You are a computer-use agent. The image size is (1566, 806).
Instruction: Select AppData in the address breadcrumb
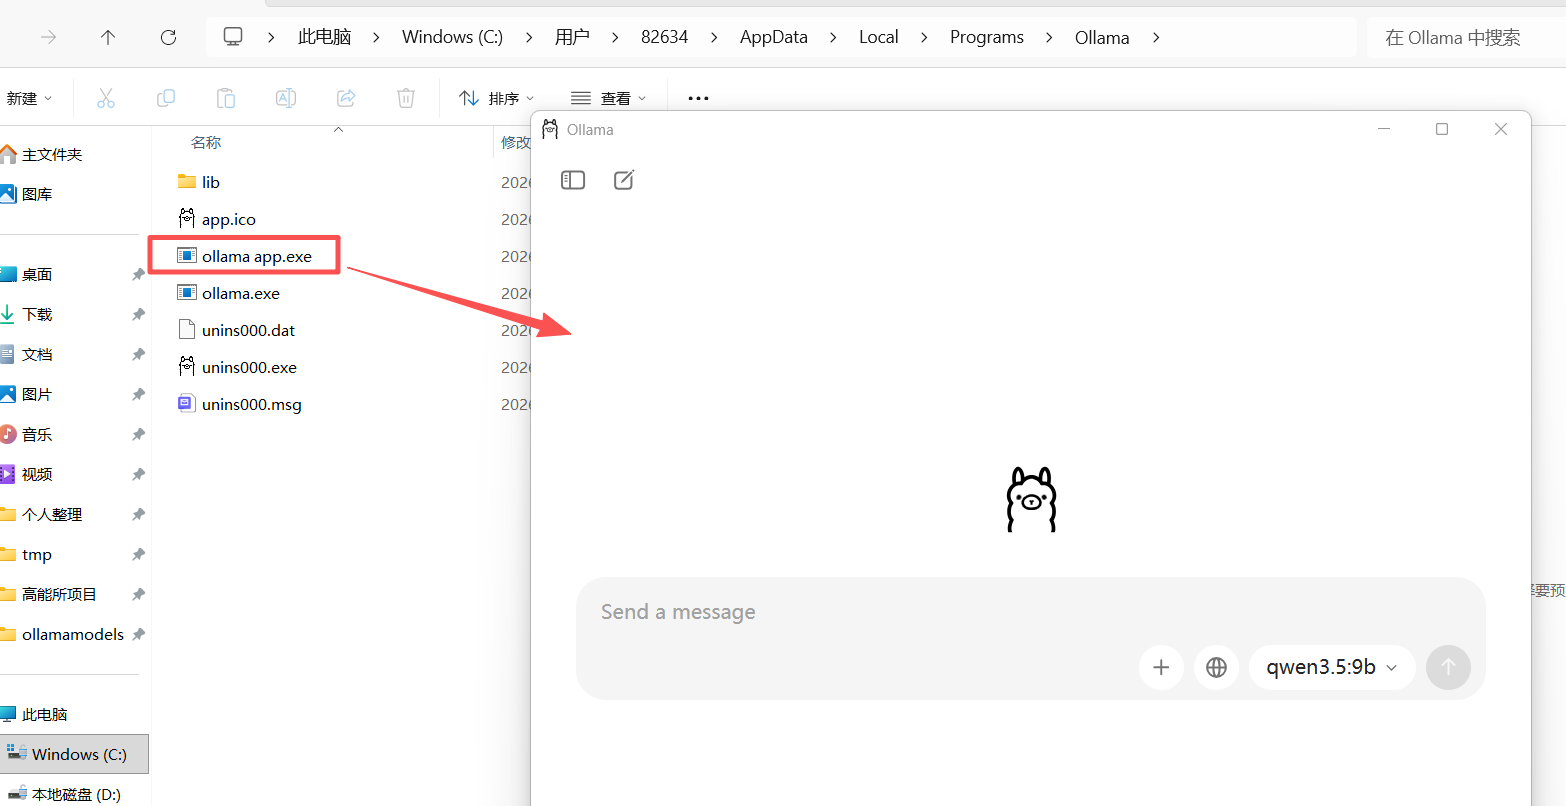click(x=774, y=37)
